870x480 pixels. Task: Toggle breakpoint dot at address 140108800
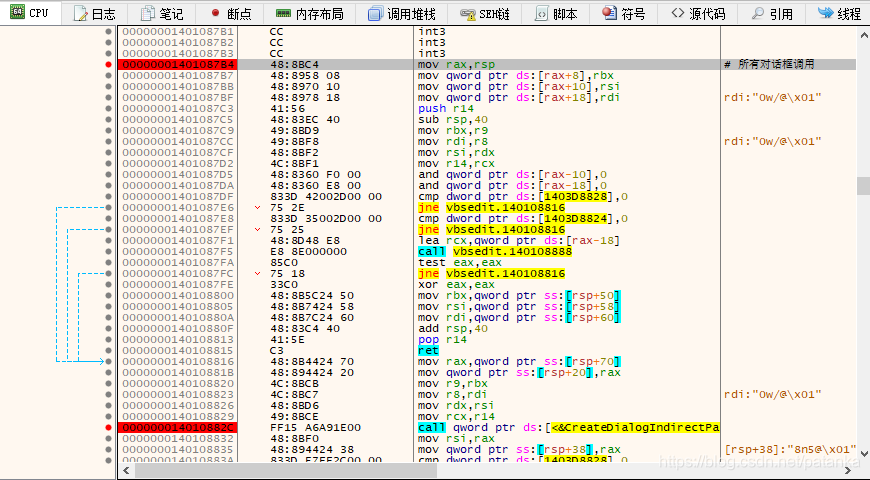(108, 295)
